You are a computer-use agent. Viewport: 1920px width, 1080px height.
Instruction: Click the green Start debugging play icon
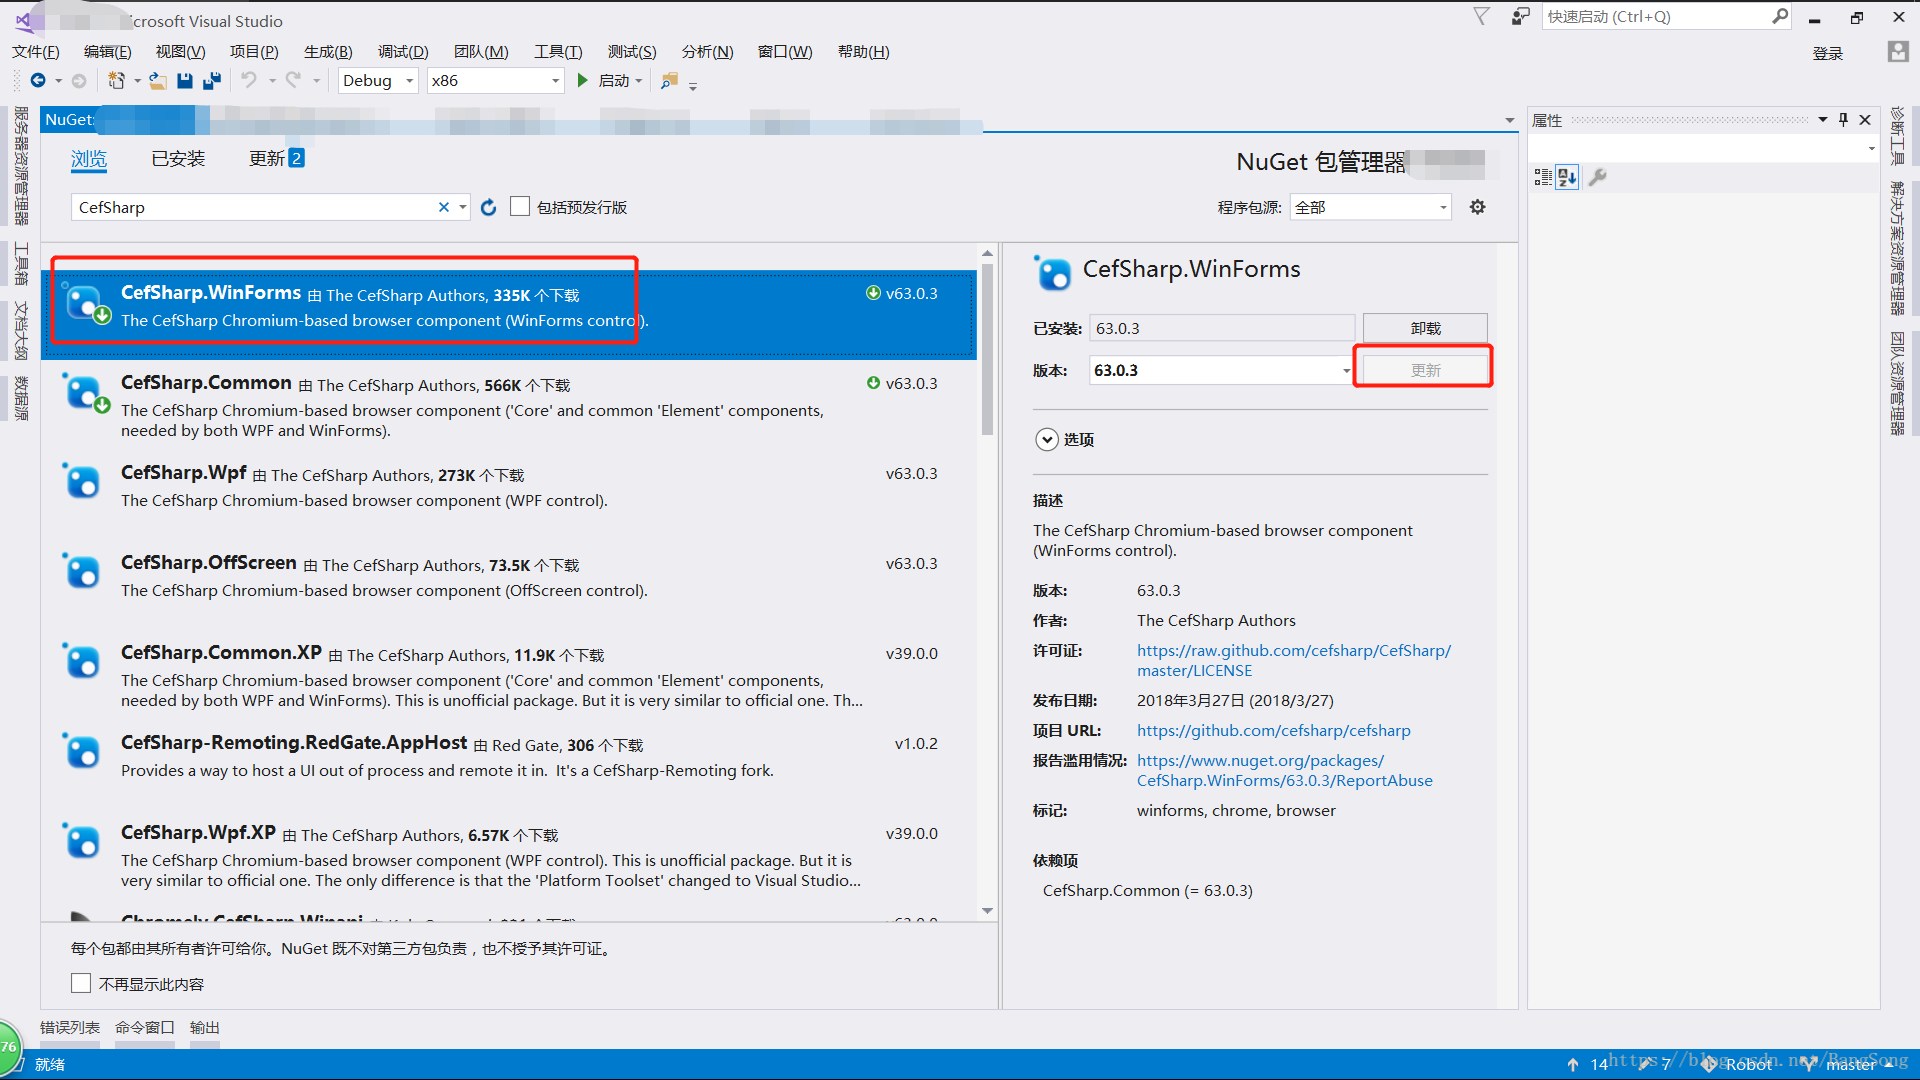click(x=583, y=81)
